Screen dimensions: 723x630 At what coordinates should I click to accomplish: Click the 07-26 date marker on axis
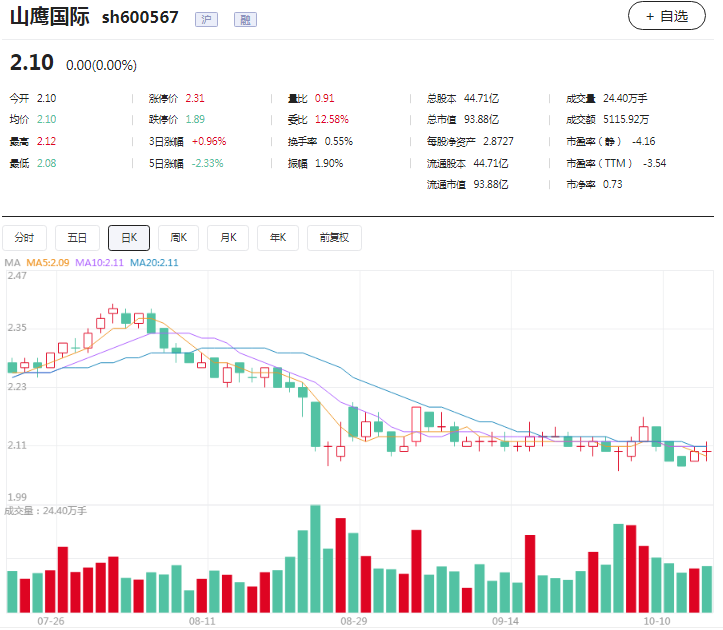pos(50,621)
